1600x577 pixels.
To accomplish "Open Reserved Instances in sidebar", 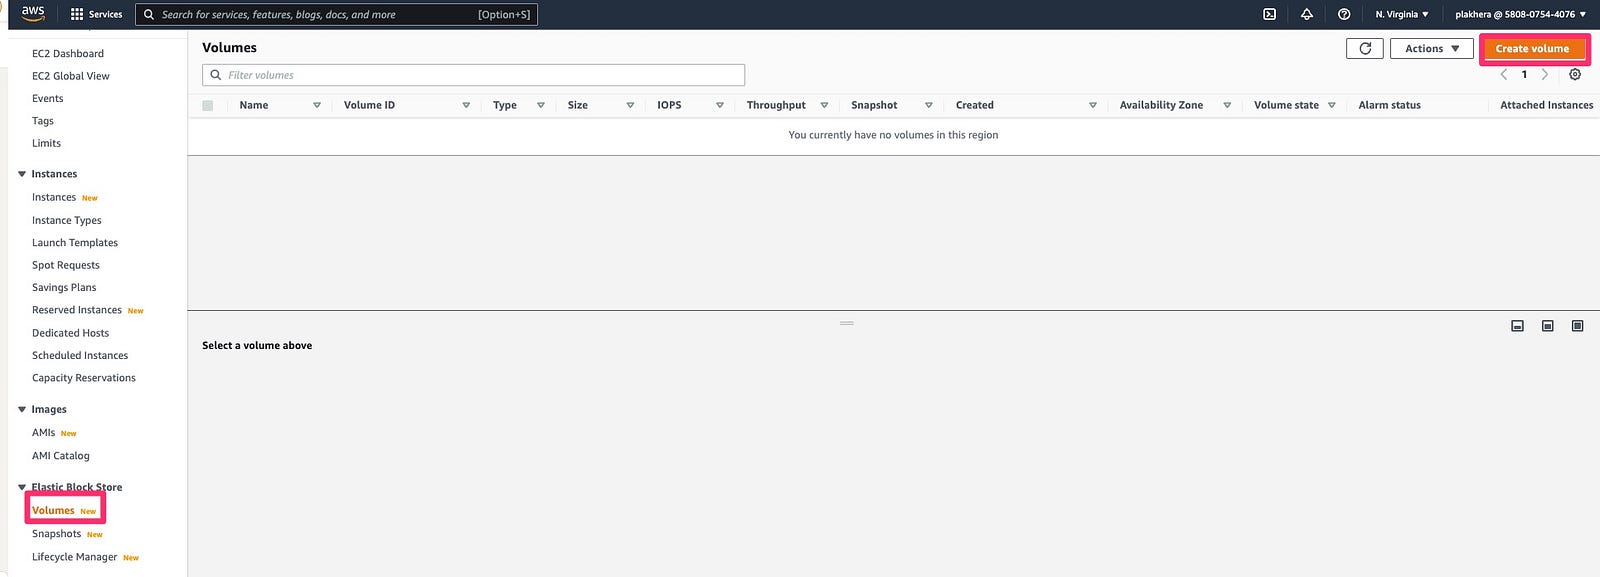I will pyautogui.click(x=77, y=310).
